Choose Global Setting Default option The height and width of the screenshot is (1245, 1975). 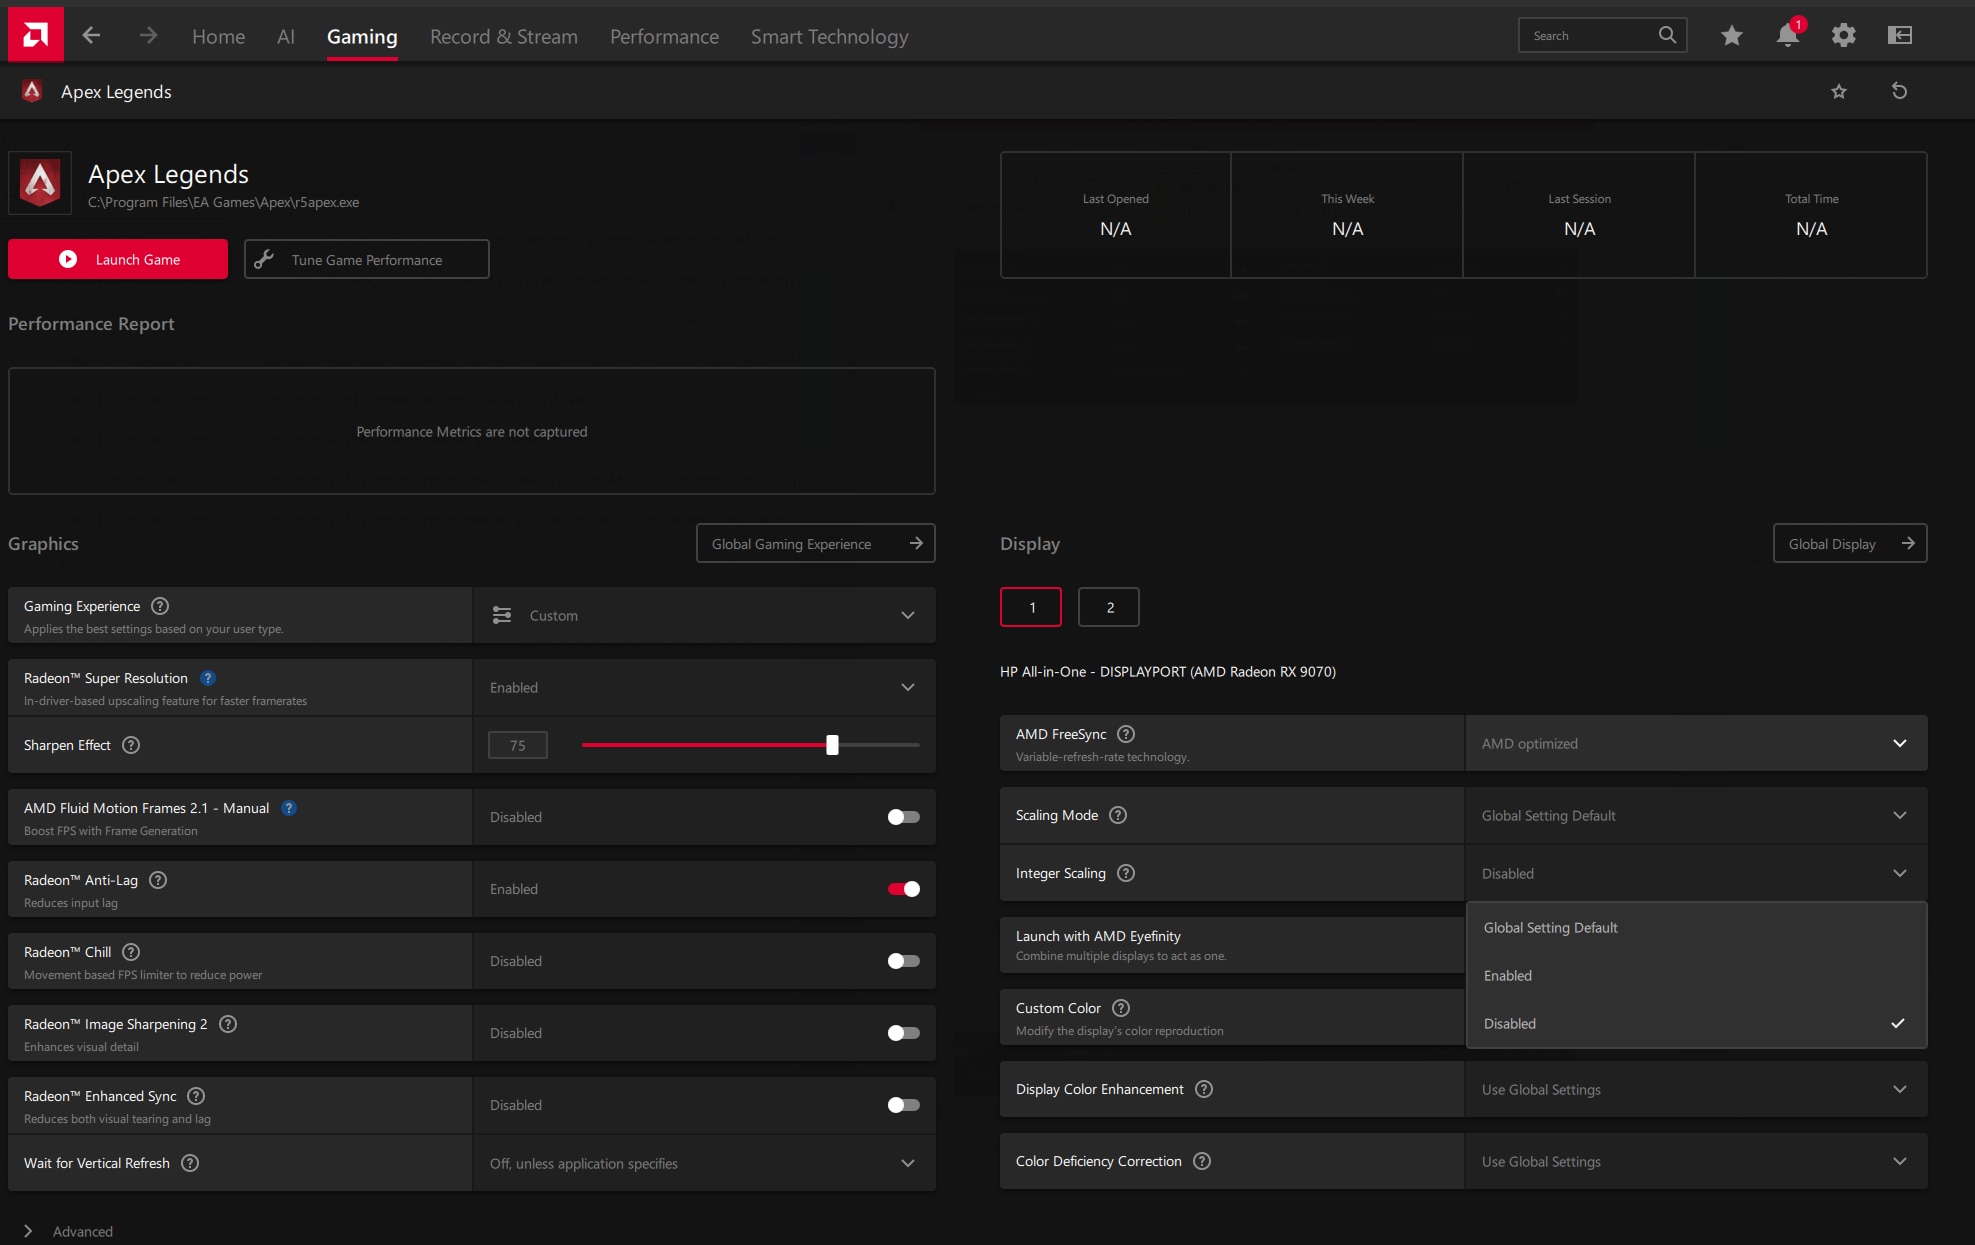point(1696,928)
